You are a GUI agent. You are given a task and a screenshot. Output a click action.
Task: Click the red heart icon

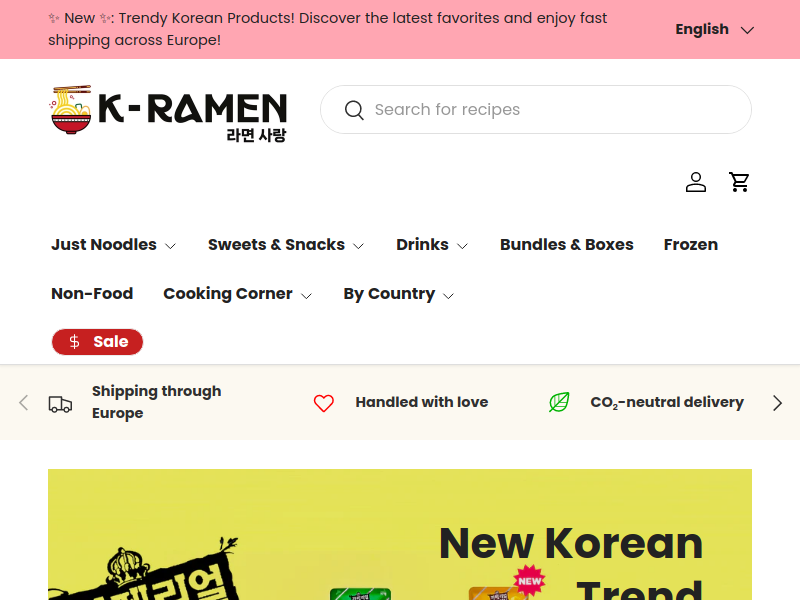pyautogui.click(x=323, y=403)
